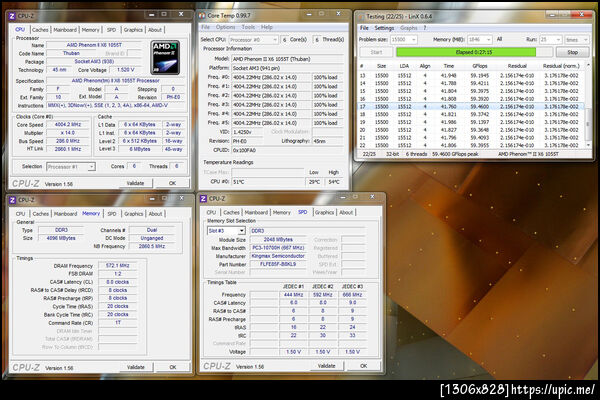This screenshot has height=400, width=600.
Task: Click the Core Voltage value 1.520 V
Action: click(x=126, y=70)
